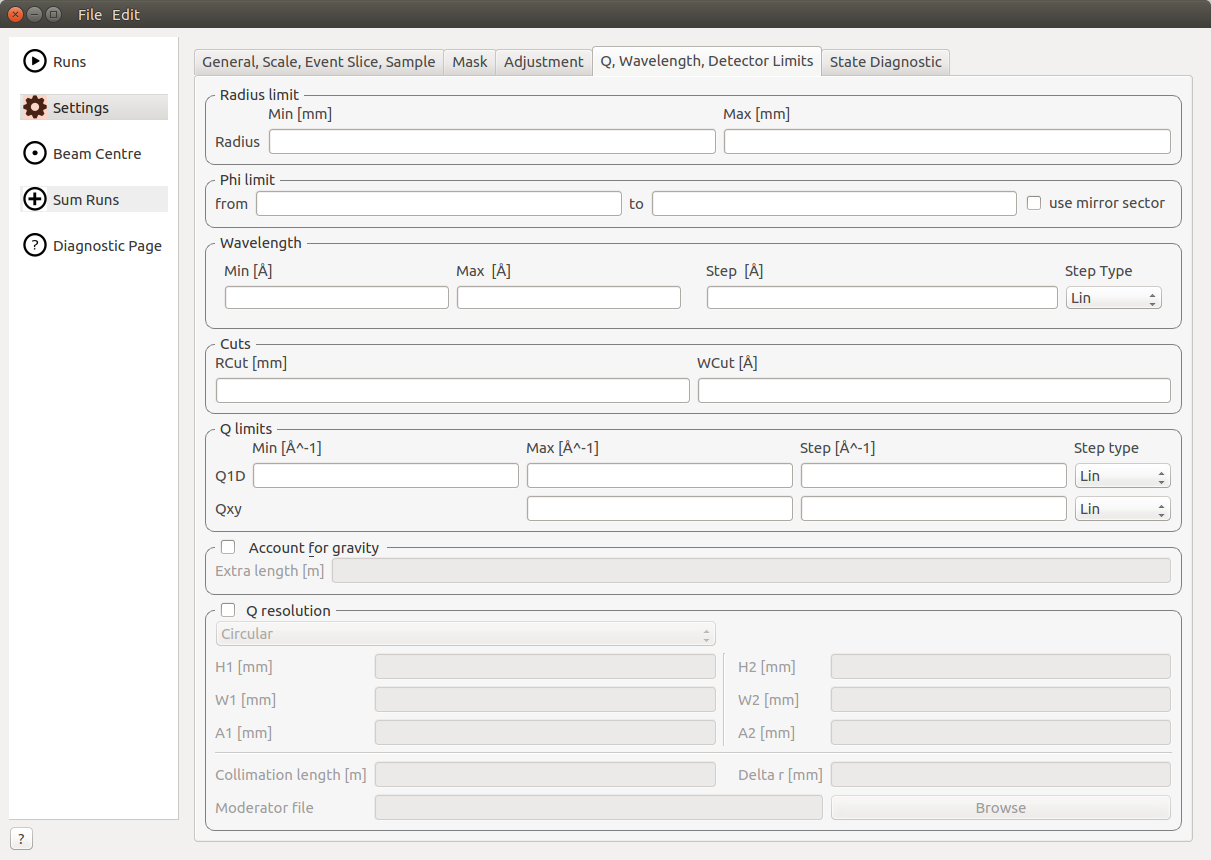This screenshot has width=1211, height=860.
Task: Open the Diagnostic Page question icon
Action: point(35,246)
